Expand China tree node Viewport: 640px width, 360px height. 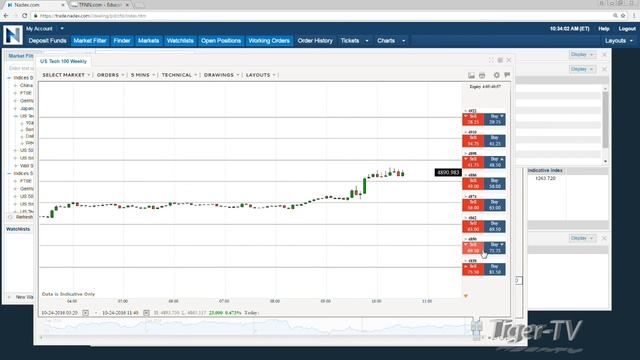tap(16, 85)
